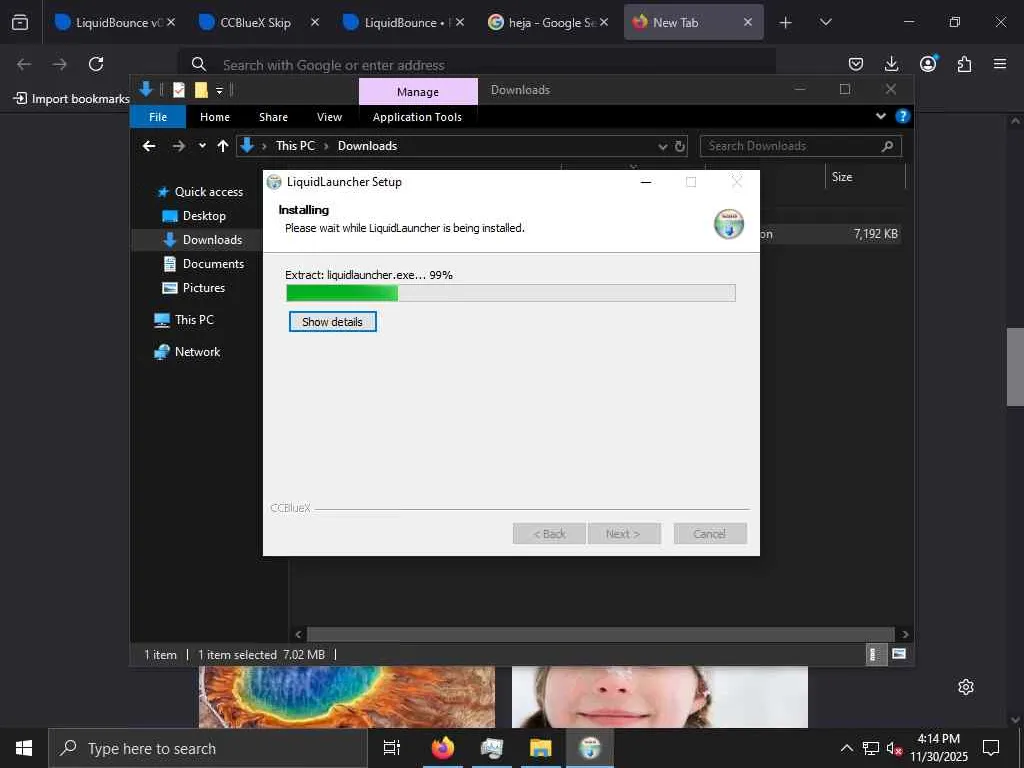Open the Home ribbon tab
The image size is (1024, 768).
[x=215, y=117]
